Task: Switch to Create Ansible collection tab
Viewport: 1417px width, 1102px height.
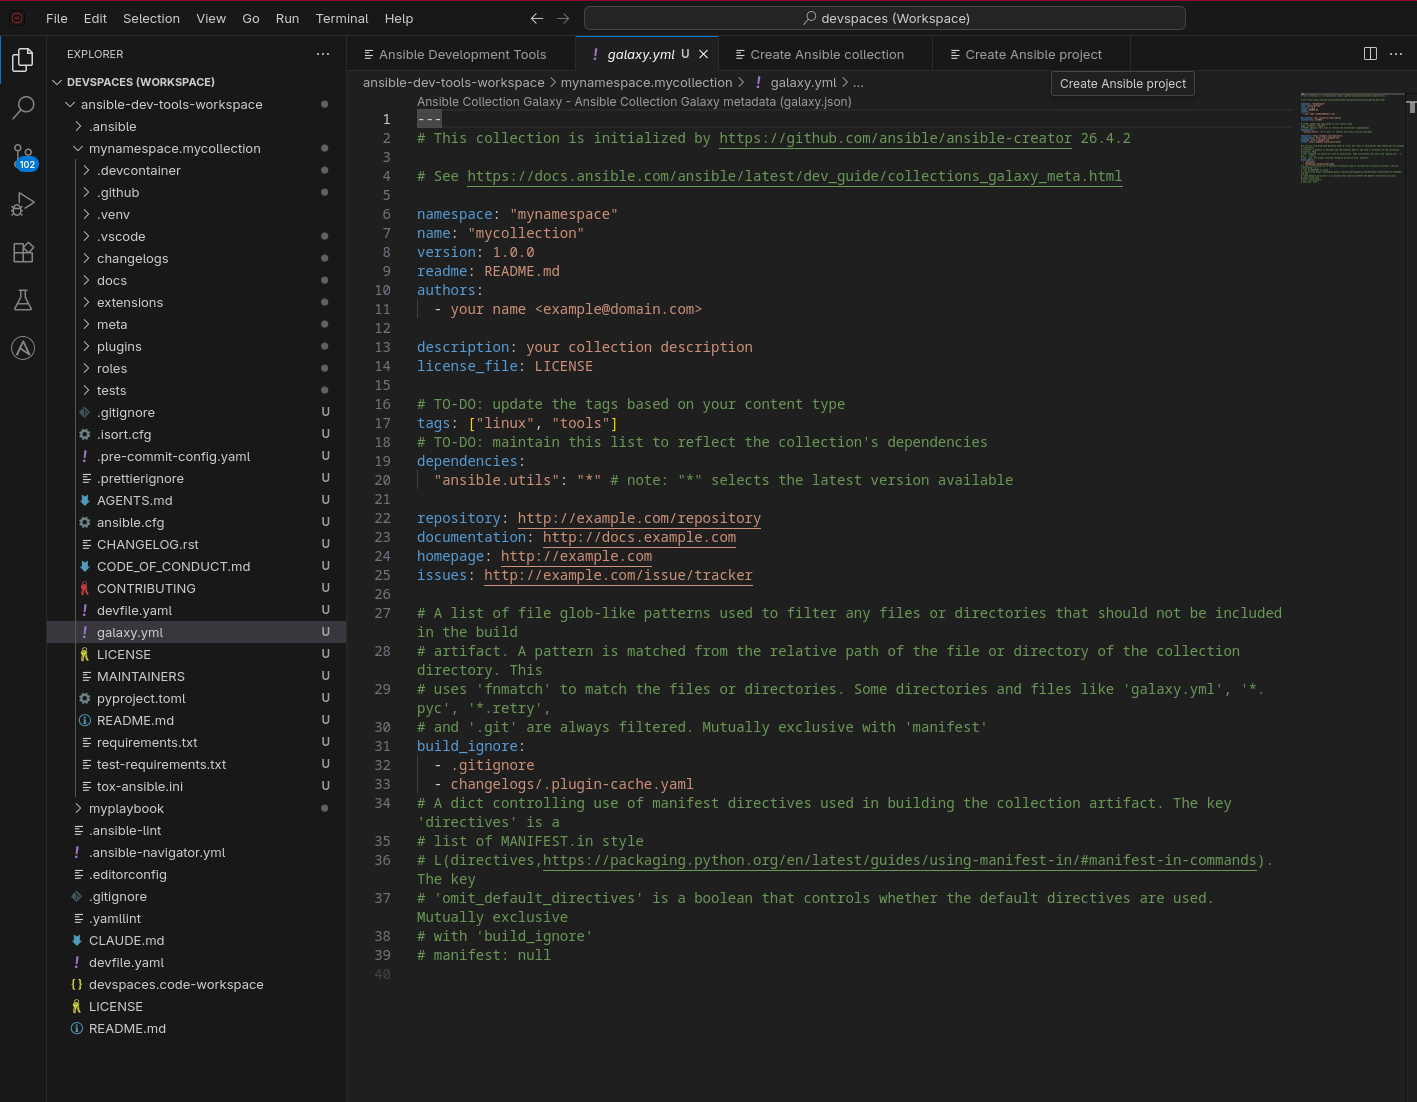Action: click(826, 54)
